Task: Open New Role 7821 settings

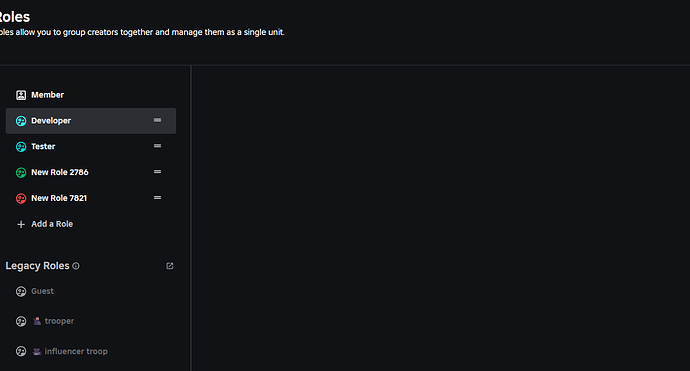Action: 91,198
